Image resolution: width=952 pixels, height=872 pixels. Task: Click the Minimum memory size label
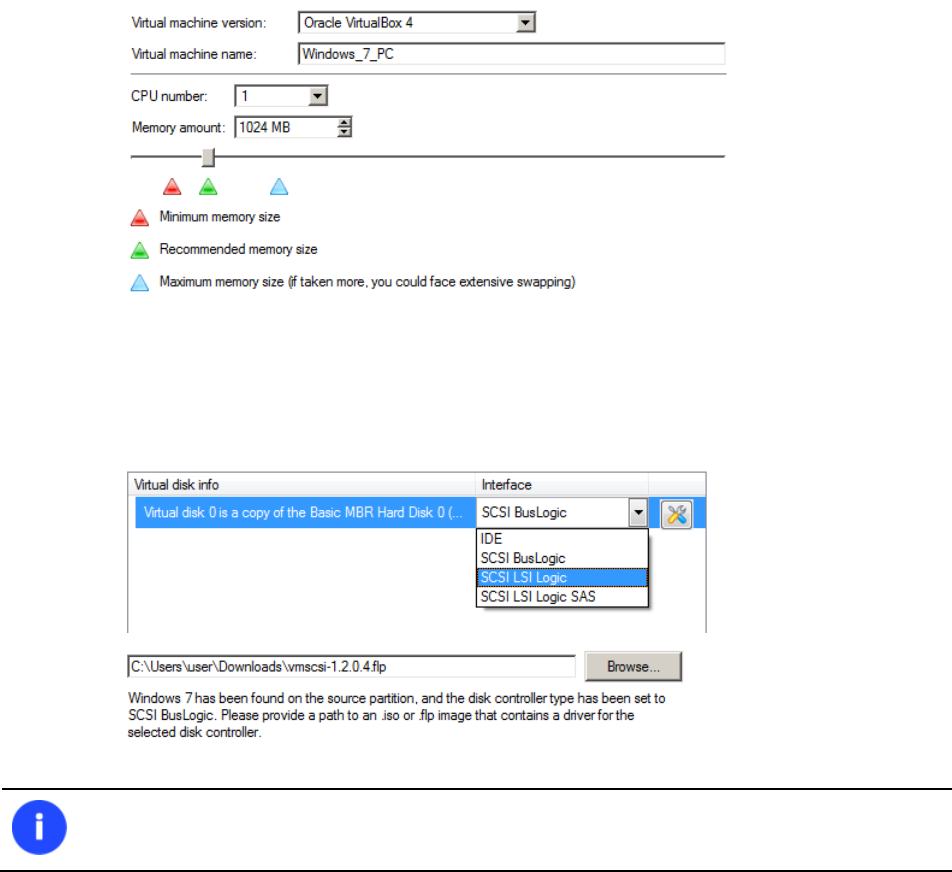pyautogui.click(x=220, y=217)
